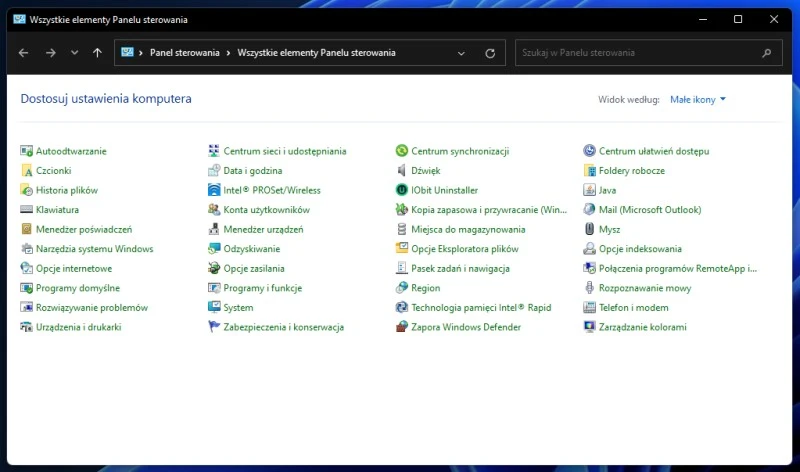Open the Mysz mouse icon
800x472 pixels.
(x=590, y=229)
